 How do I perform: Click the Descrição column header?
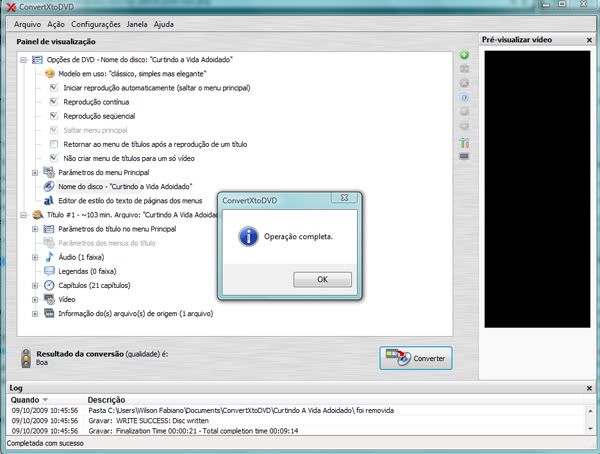click(x=106, y=400)
